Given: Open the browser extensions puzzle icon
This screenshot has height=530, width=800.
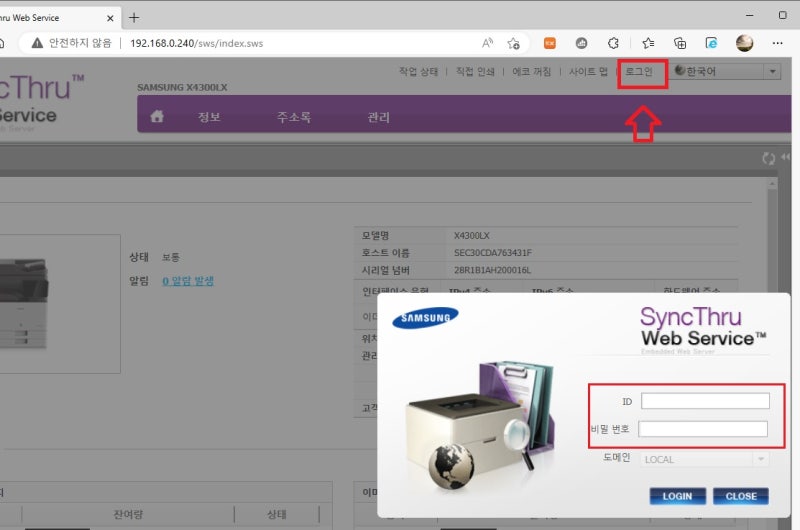Looking at the screenshot, I should pos(613,43).
